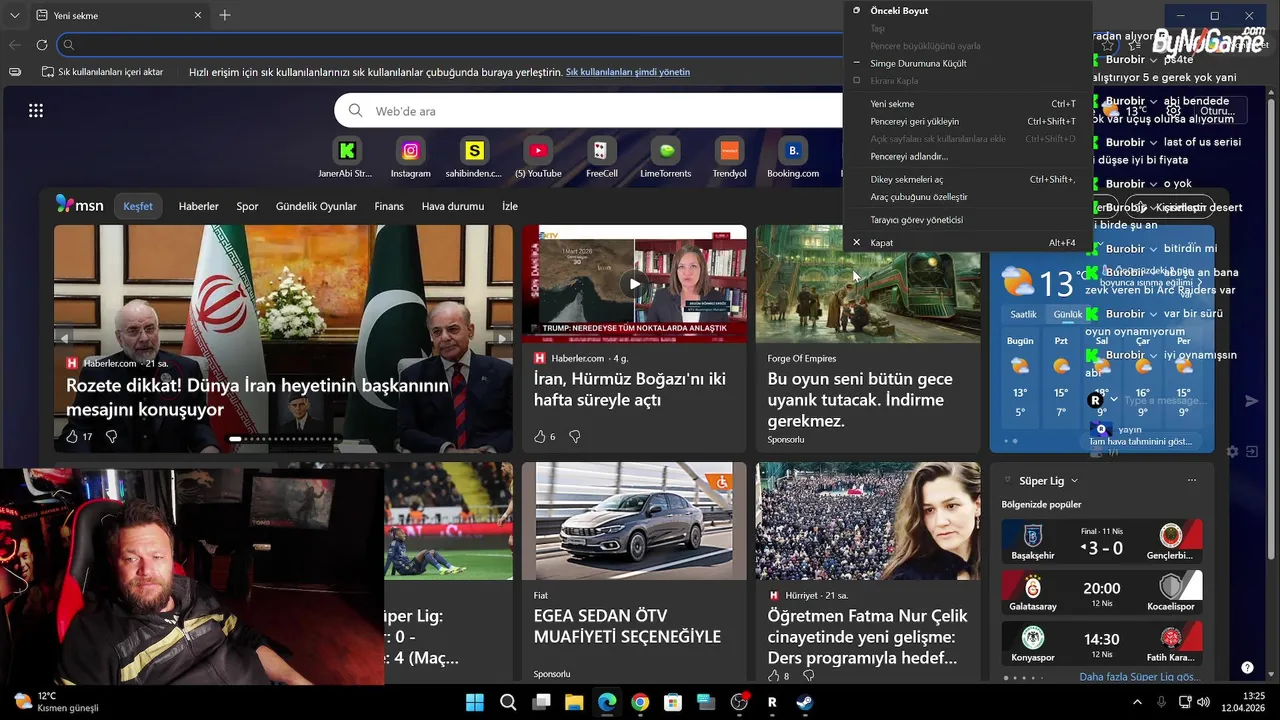Open Steam from the taskbar

point(804,702)
